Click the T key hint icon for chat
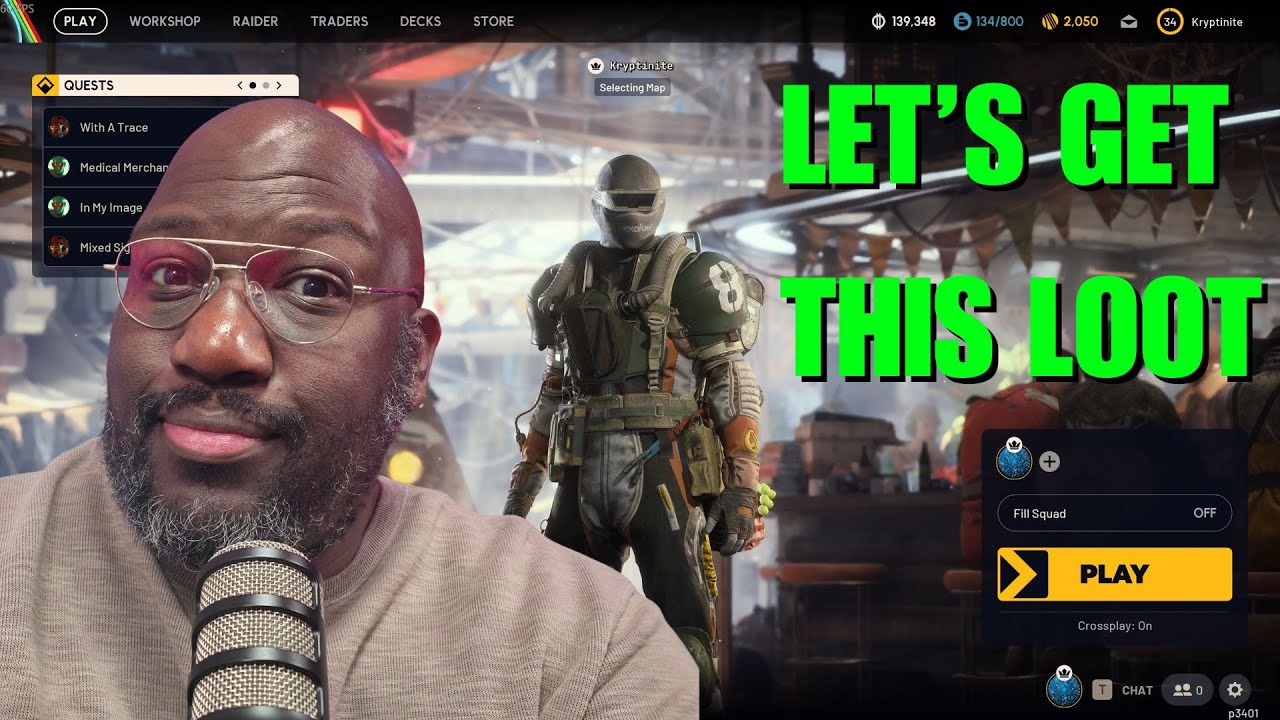Screen dimensions: 1280x720 pyautogui.click(x=1102, y=690)
